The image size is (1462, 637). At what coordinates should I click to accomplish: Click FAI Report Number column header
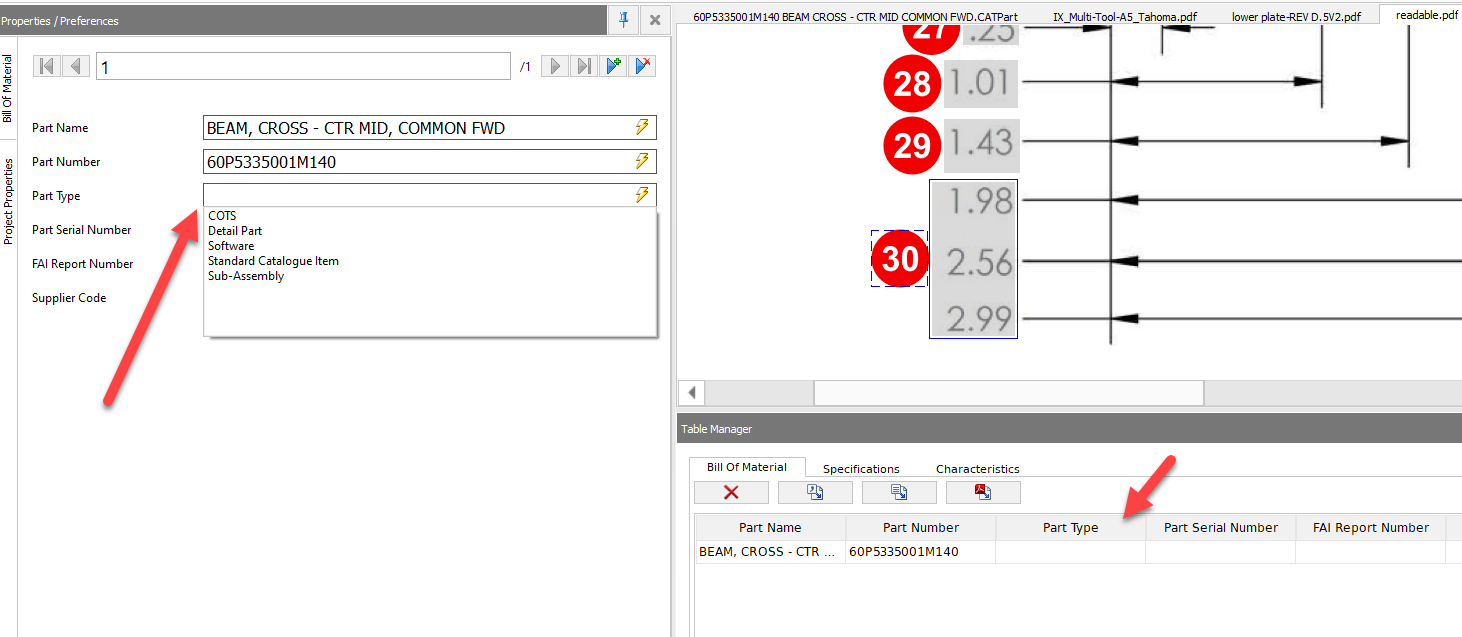[1371, 527]
